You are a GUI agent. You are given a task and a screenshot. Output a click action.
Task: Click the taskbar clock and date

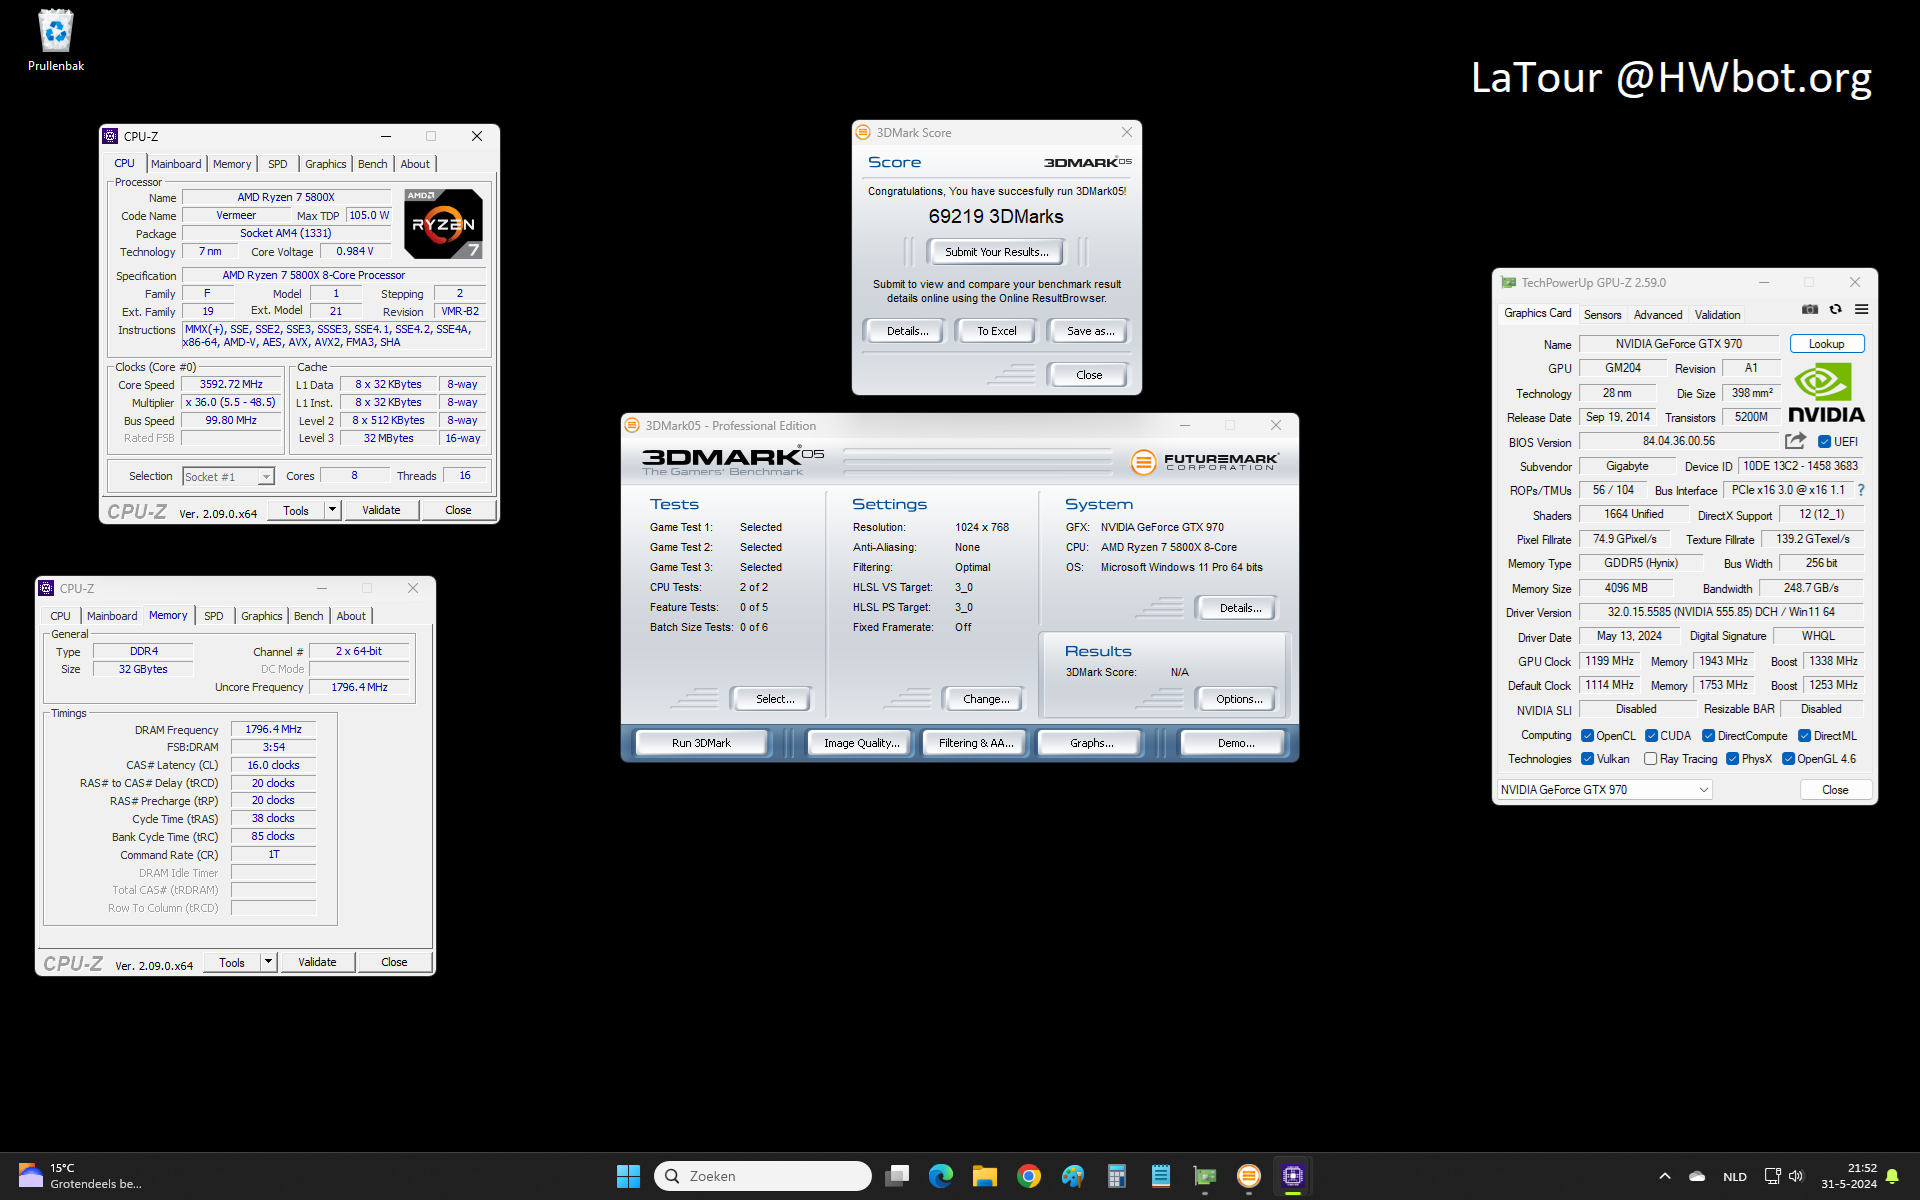(1848, 1176)
